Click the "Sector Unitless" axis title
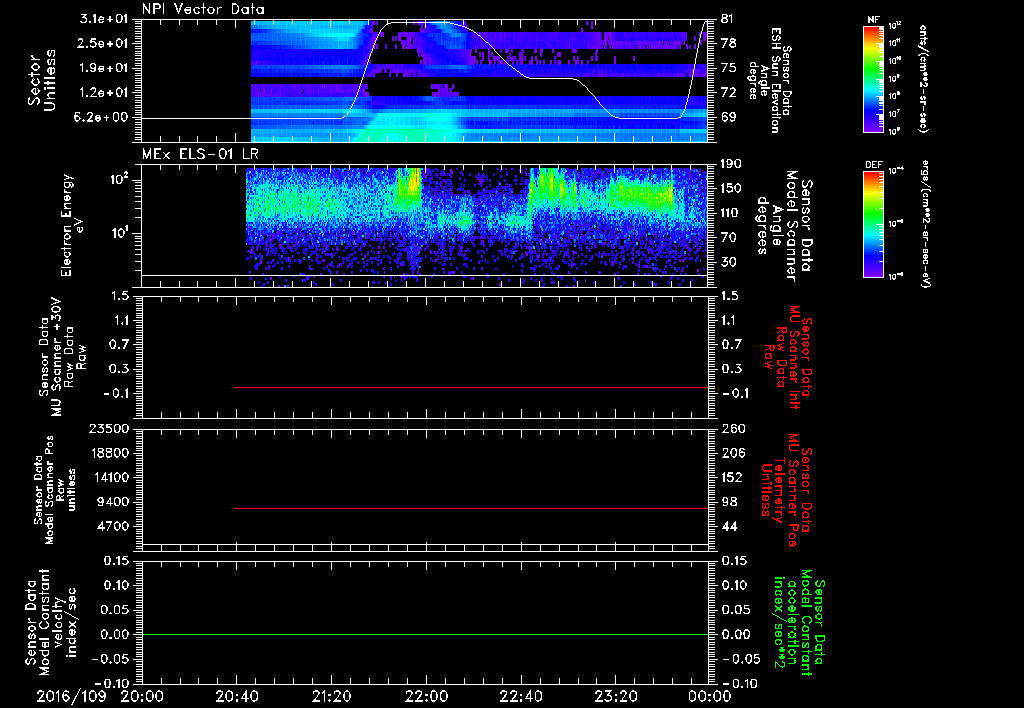 coord(41,80)
